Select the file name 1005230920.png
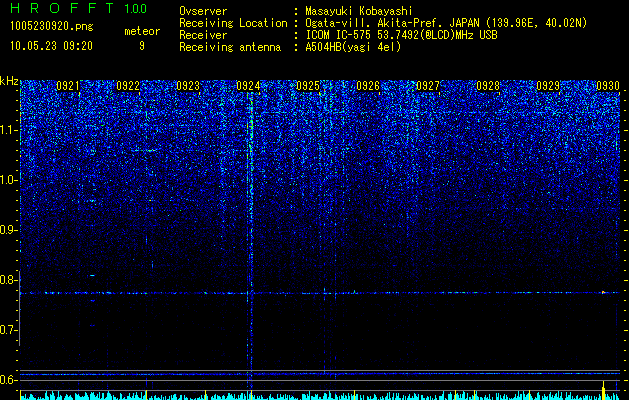The width and height of the screenshot is (629, 400). coord(52,27)
